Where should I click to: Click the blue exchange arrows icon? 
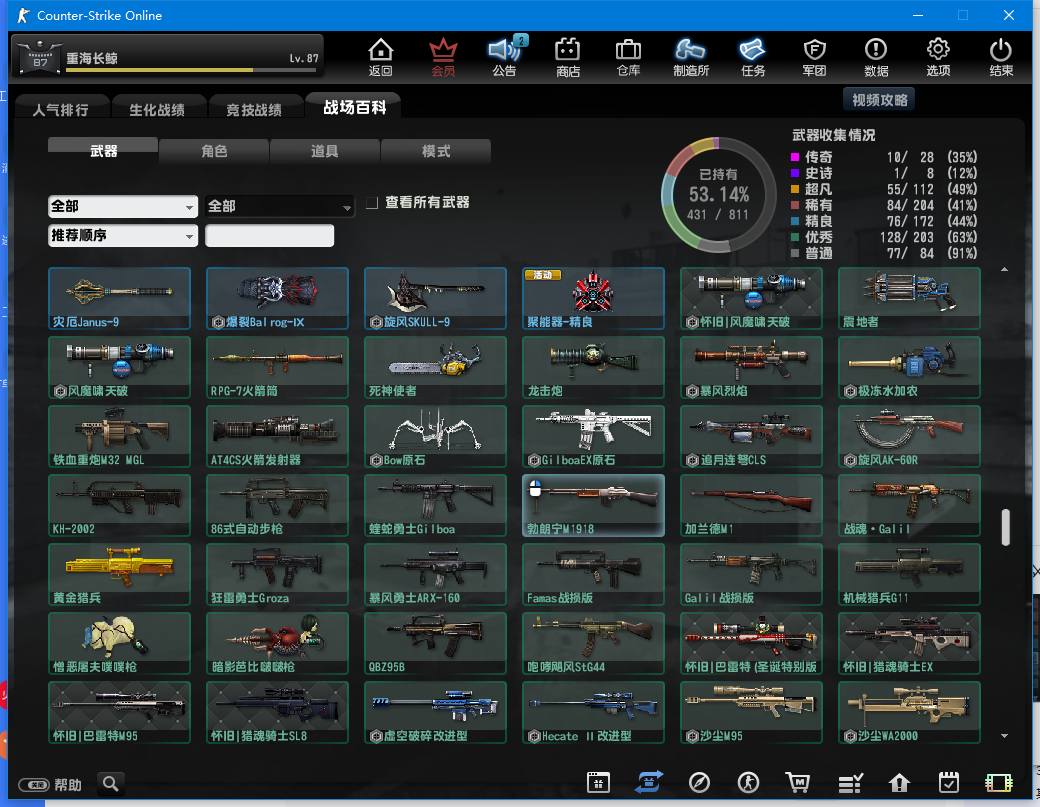(648, 782)
